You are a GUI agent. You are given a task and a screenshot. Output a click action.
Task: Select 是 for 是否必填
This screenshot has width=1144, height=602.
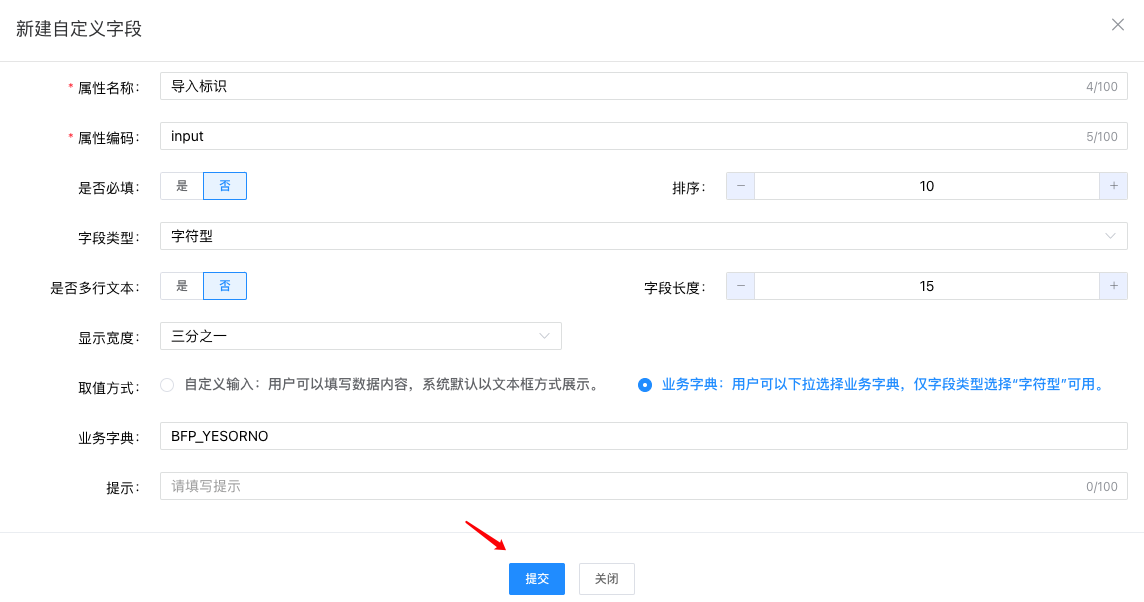tap(182, 186)
